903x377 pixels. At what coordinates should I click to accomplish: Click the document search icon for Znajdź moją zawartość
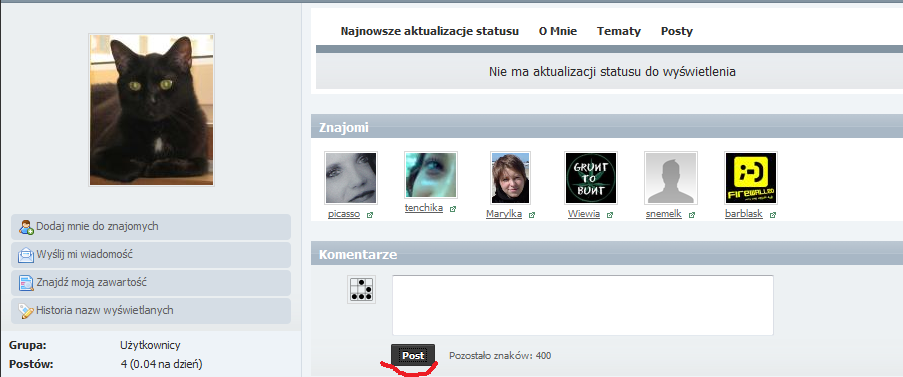tap(26, 283)
